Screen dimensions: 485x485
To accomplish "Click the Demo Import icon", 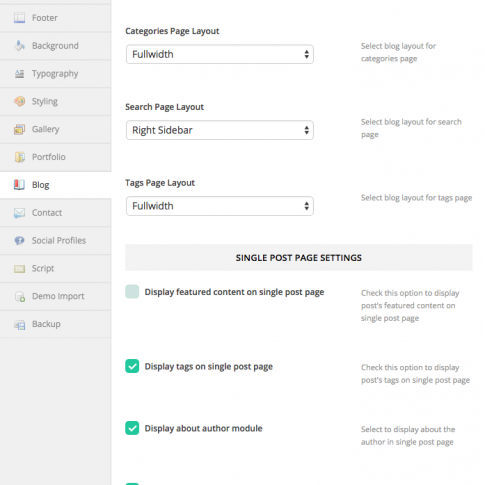I will coord(19,296).
